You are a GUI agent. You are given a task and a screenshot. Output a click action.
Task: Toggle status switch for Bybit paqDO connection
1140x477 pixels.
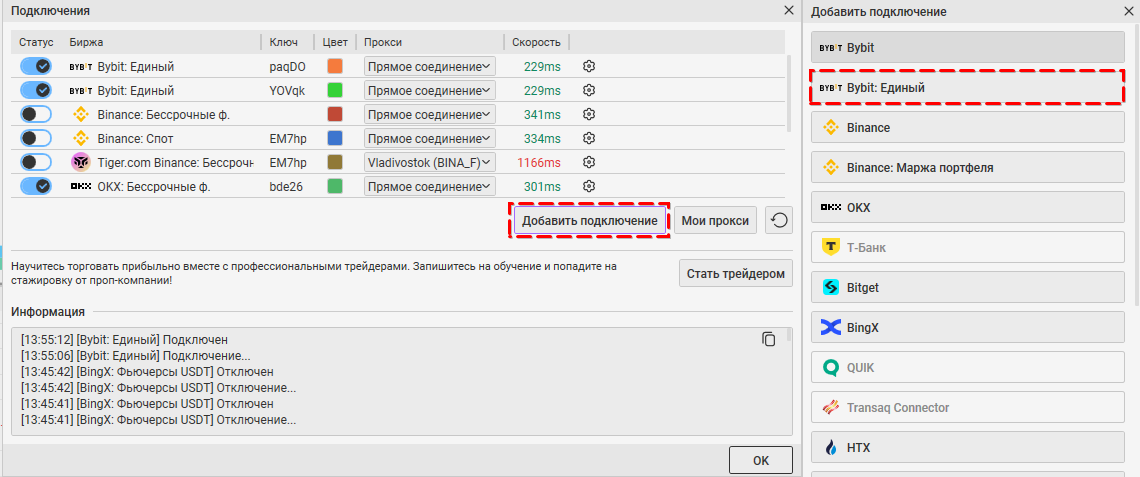tap(36, 66)
